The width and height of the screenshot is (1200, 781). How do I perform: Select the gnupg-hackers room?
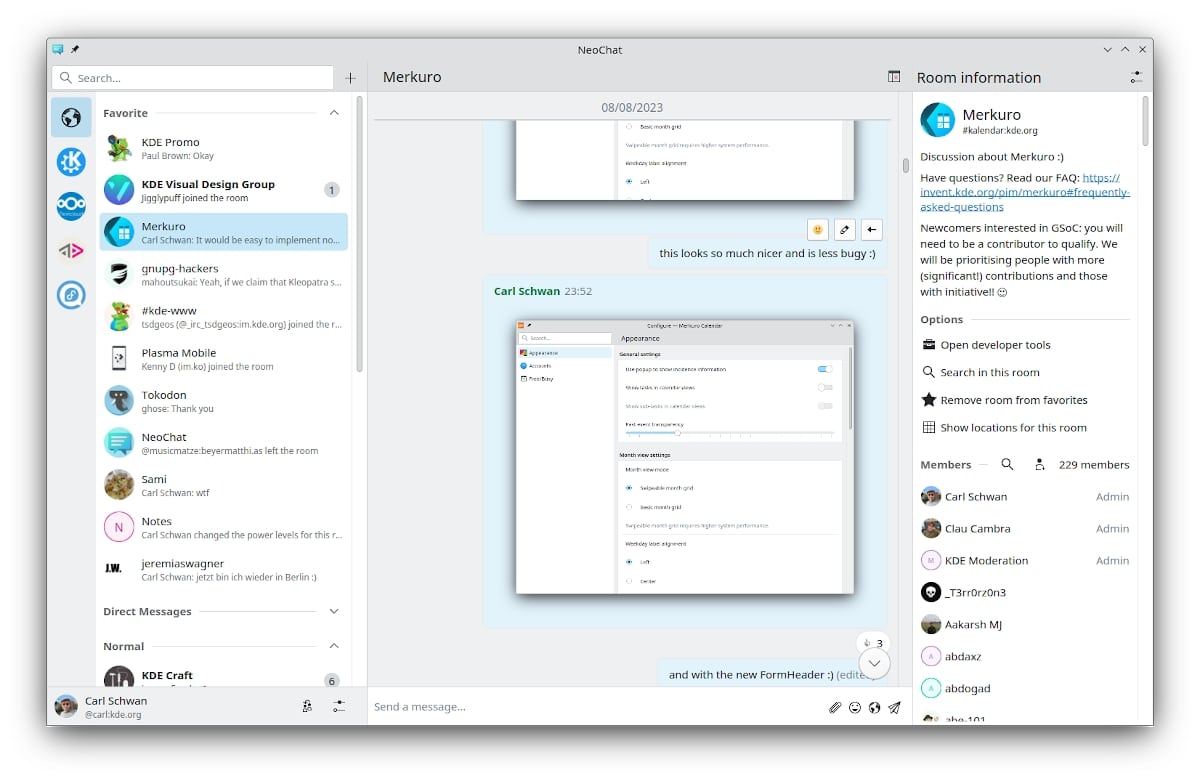[224, 274]
